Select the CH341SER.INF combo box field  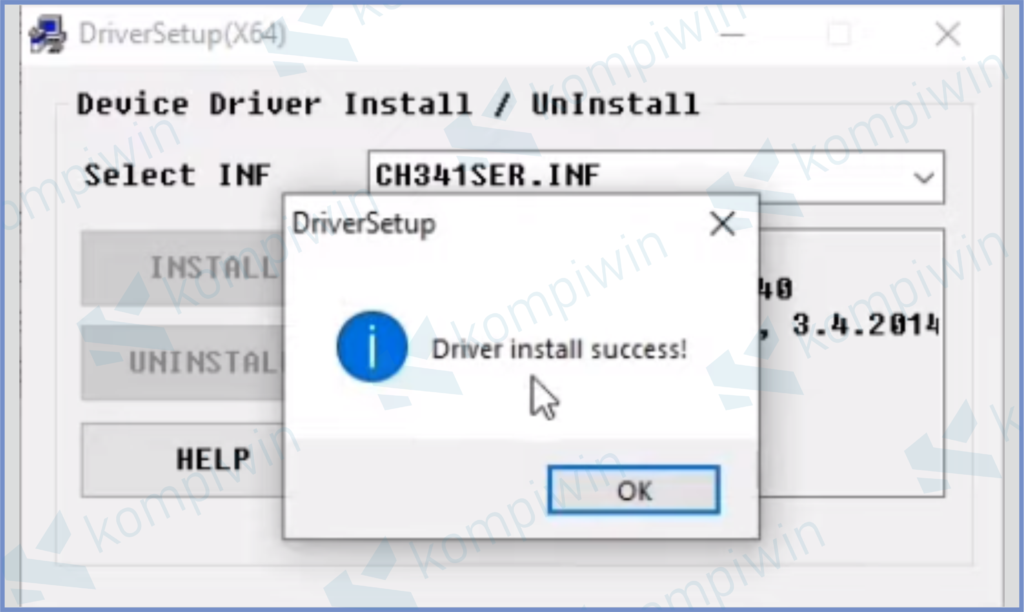click(x=656, y=177)
